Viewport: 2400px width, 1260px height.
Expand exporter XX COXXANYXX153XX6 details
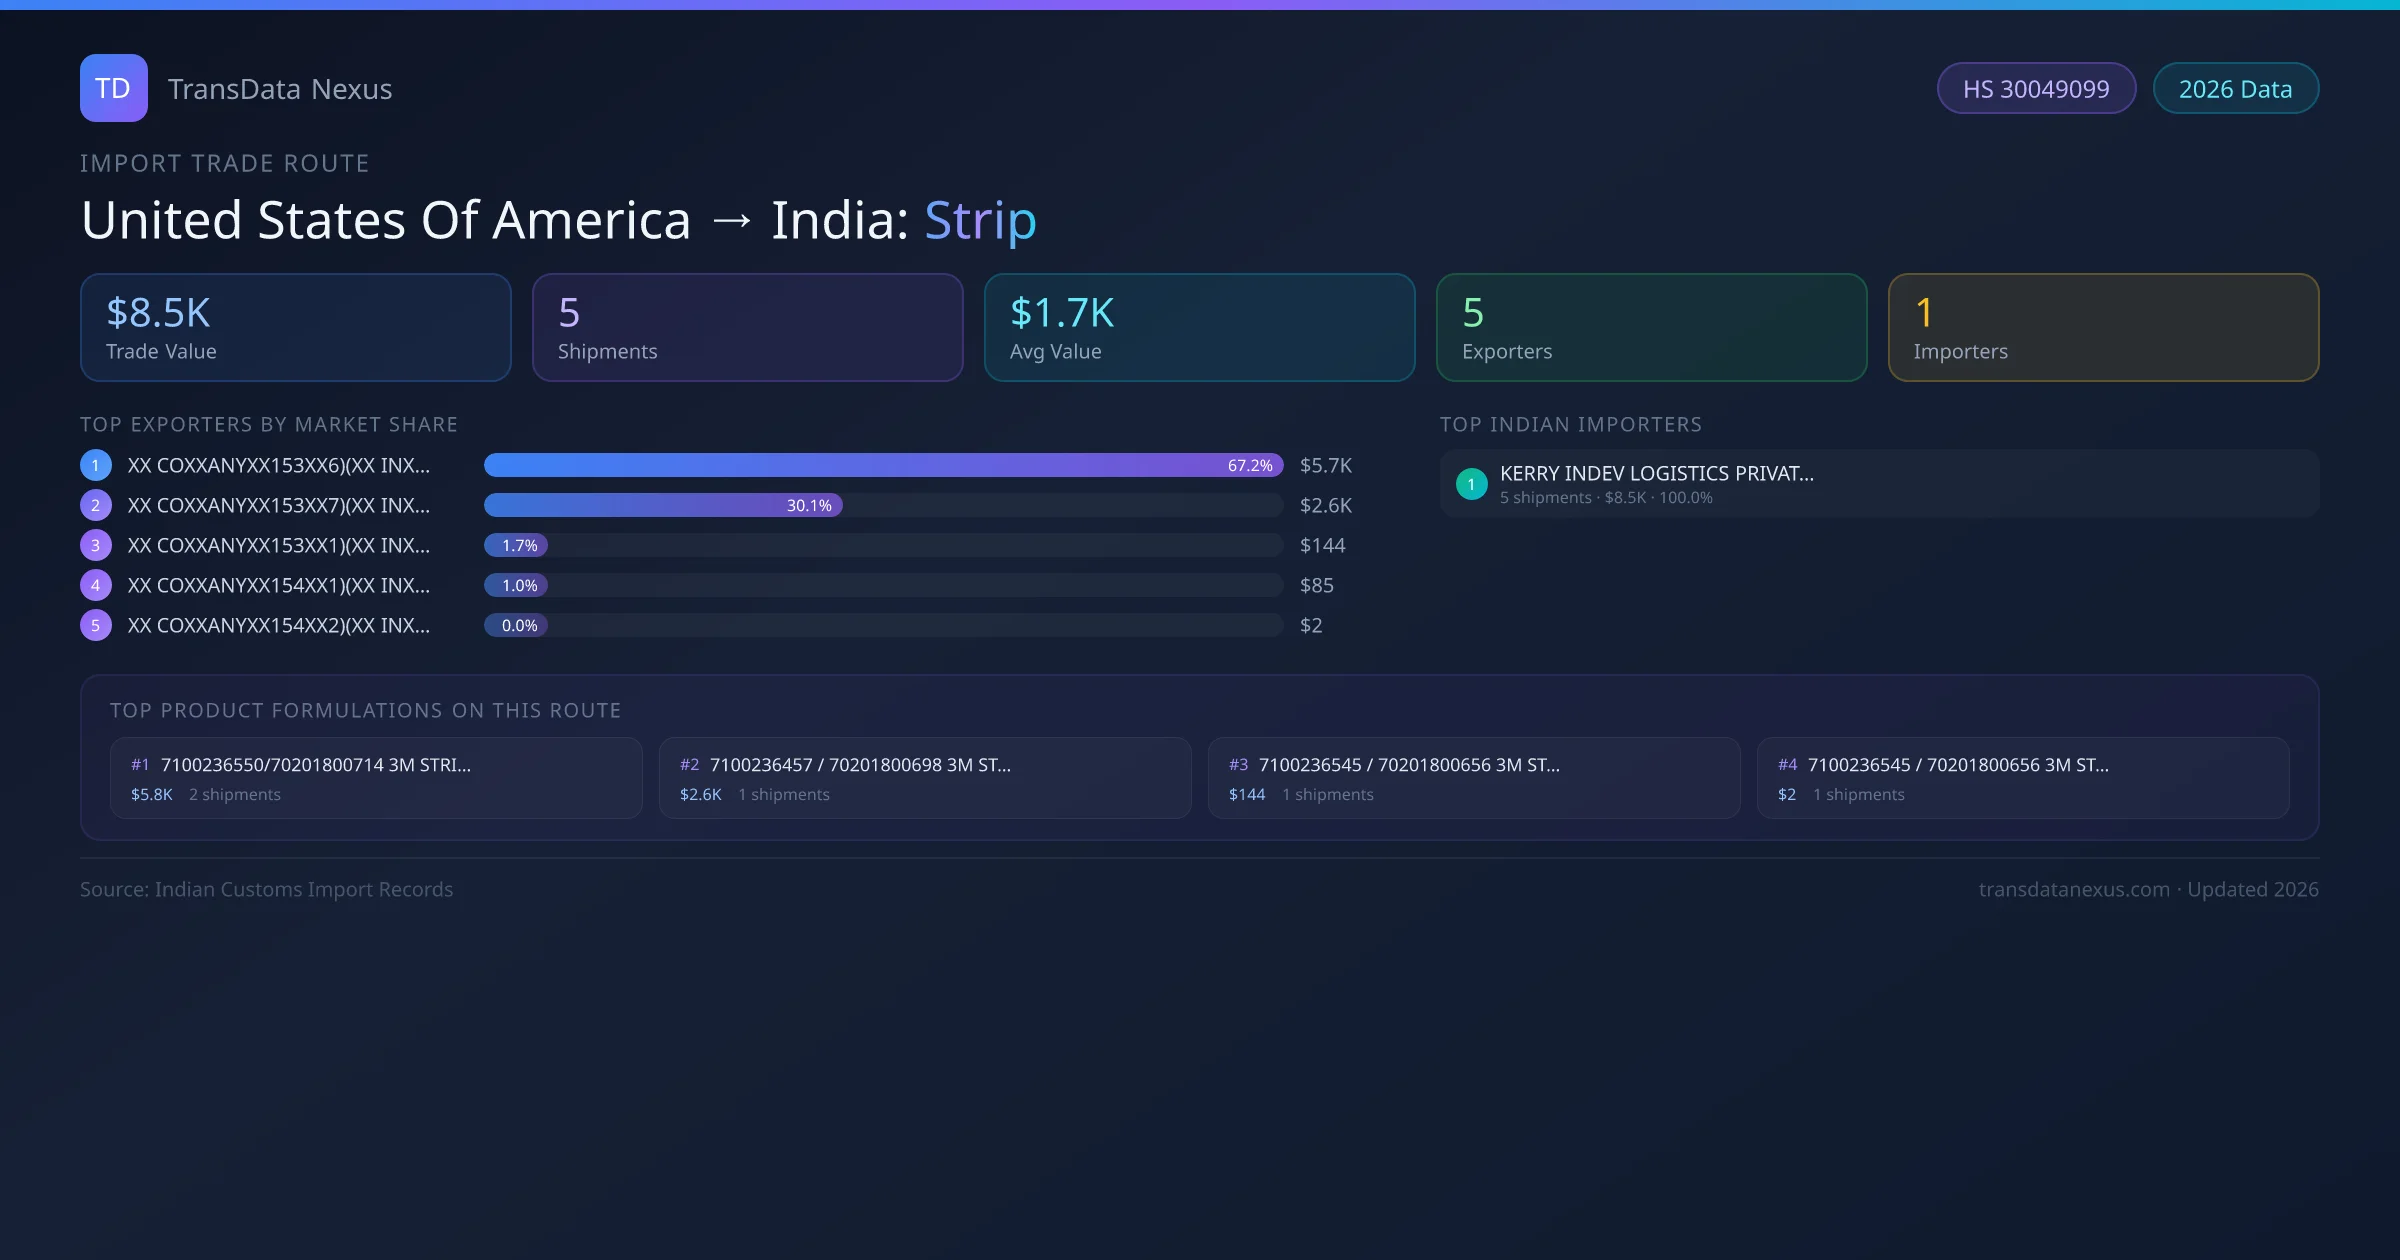click(278, 465)
